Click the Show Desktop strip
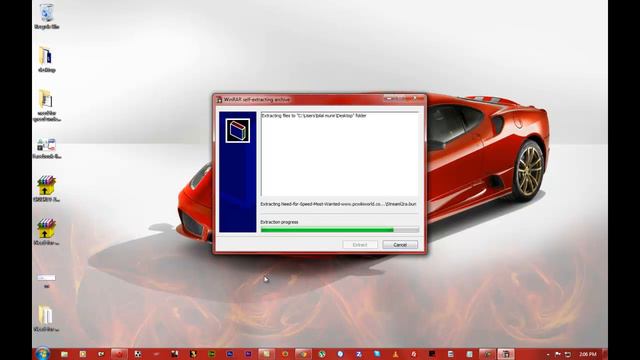Image resolution: width=640 pixels, height=360 pixels. point(605,354)
